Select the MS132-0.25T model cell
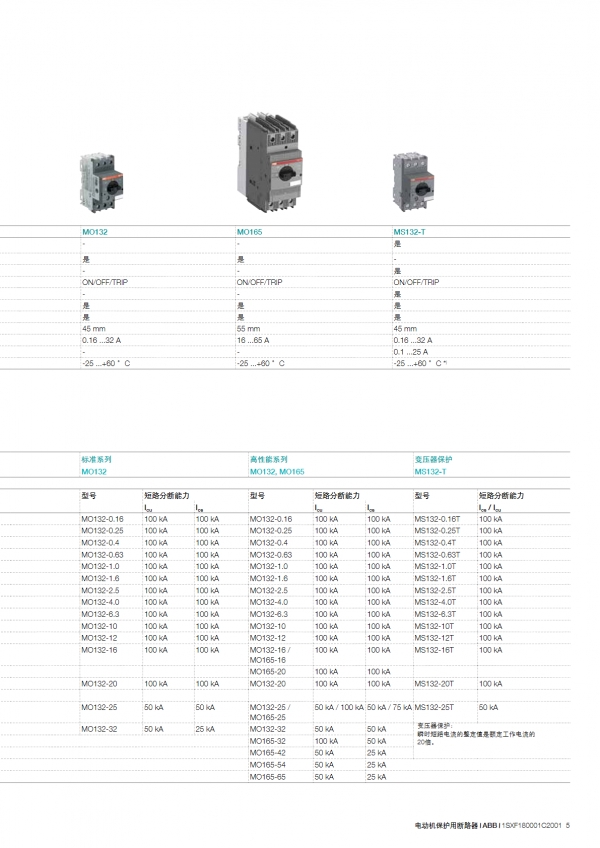Screen dimensions: 600x848 [437, 531]
